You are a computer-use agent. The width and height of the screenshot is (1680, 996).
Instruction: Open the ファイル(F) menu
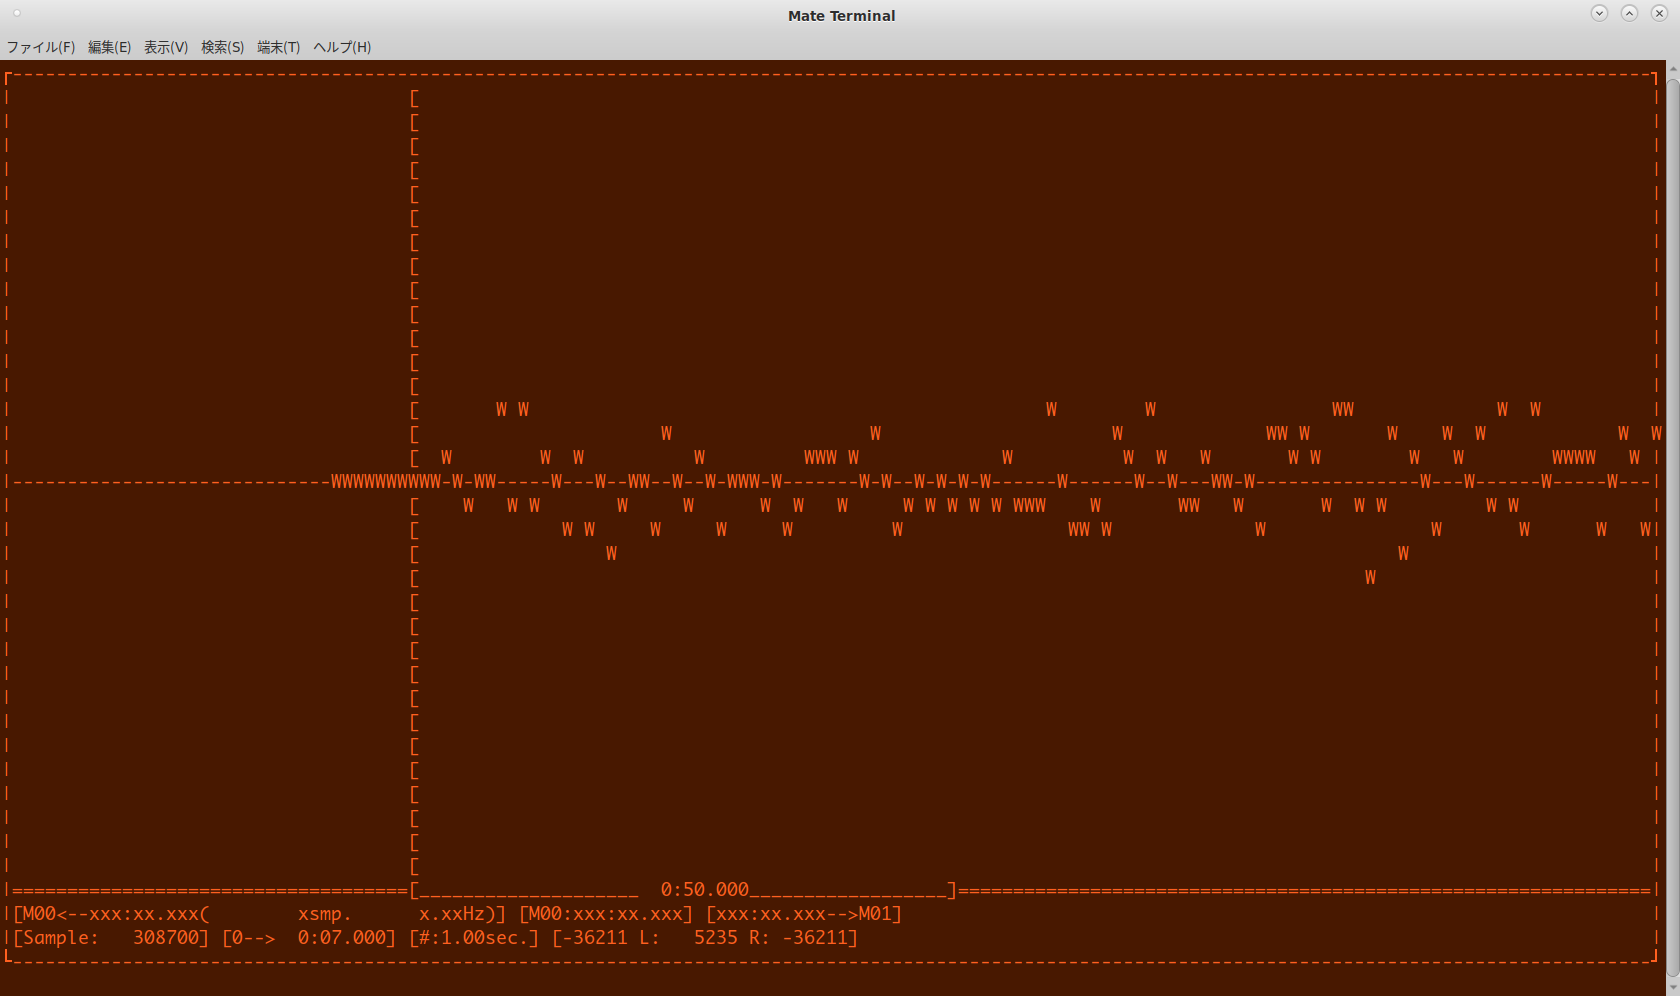41,47
